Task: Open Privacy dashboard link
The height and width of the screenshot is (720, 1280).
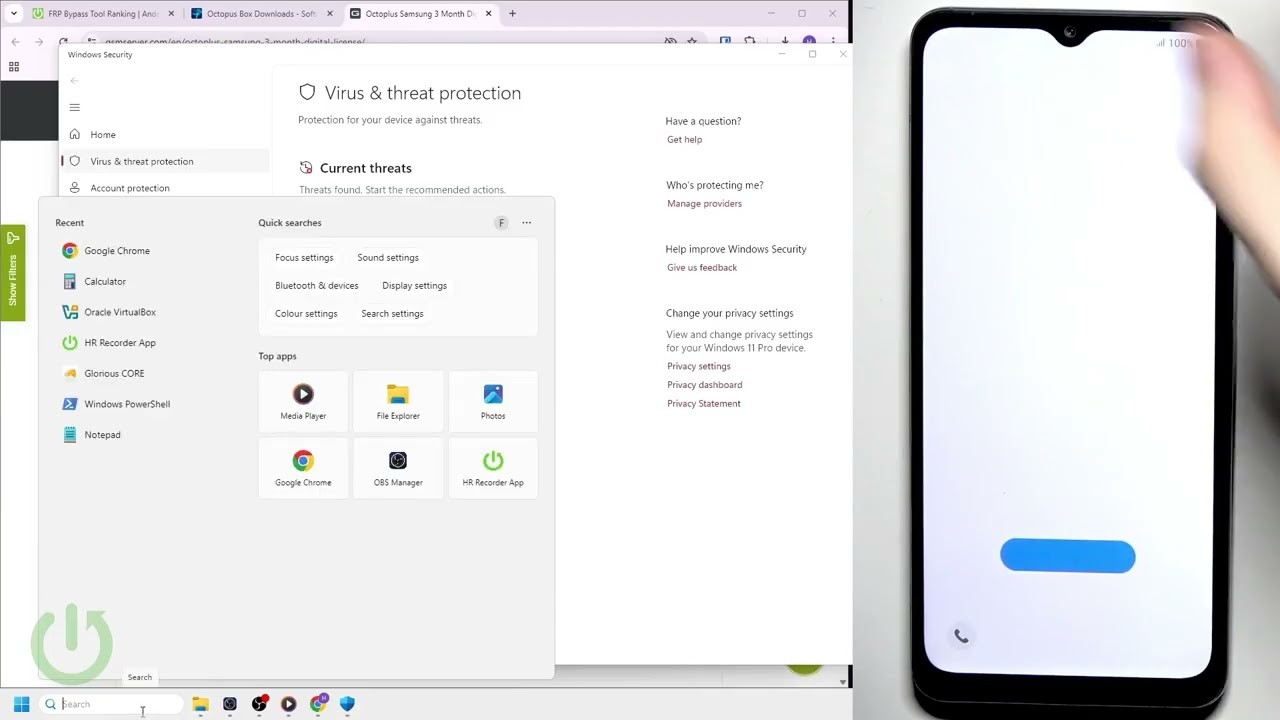Action: tap(705, 385)
